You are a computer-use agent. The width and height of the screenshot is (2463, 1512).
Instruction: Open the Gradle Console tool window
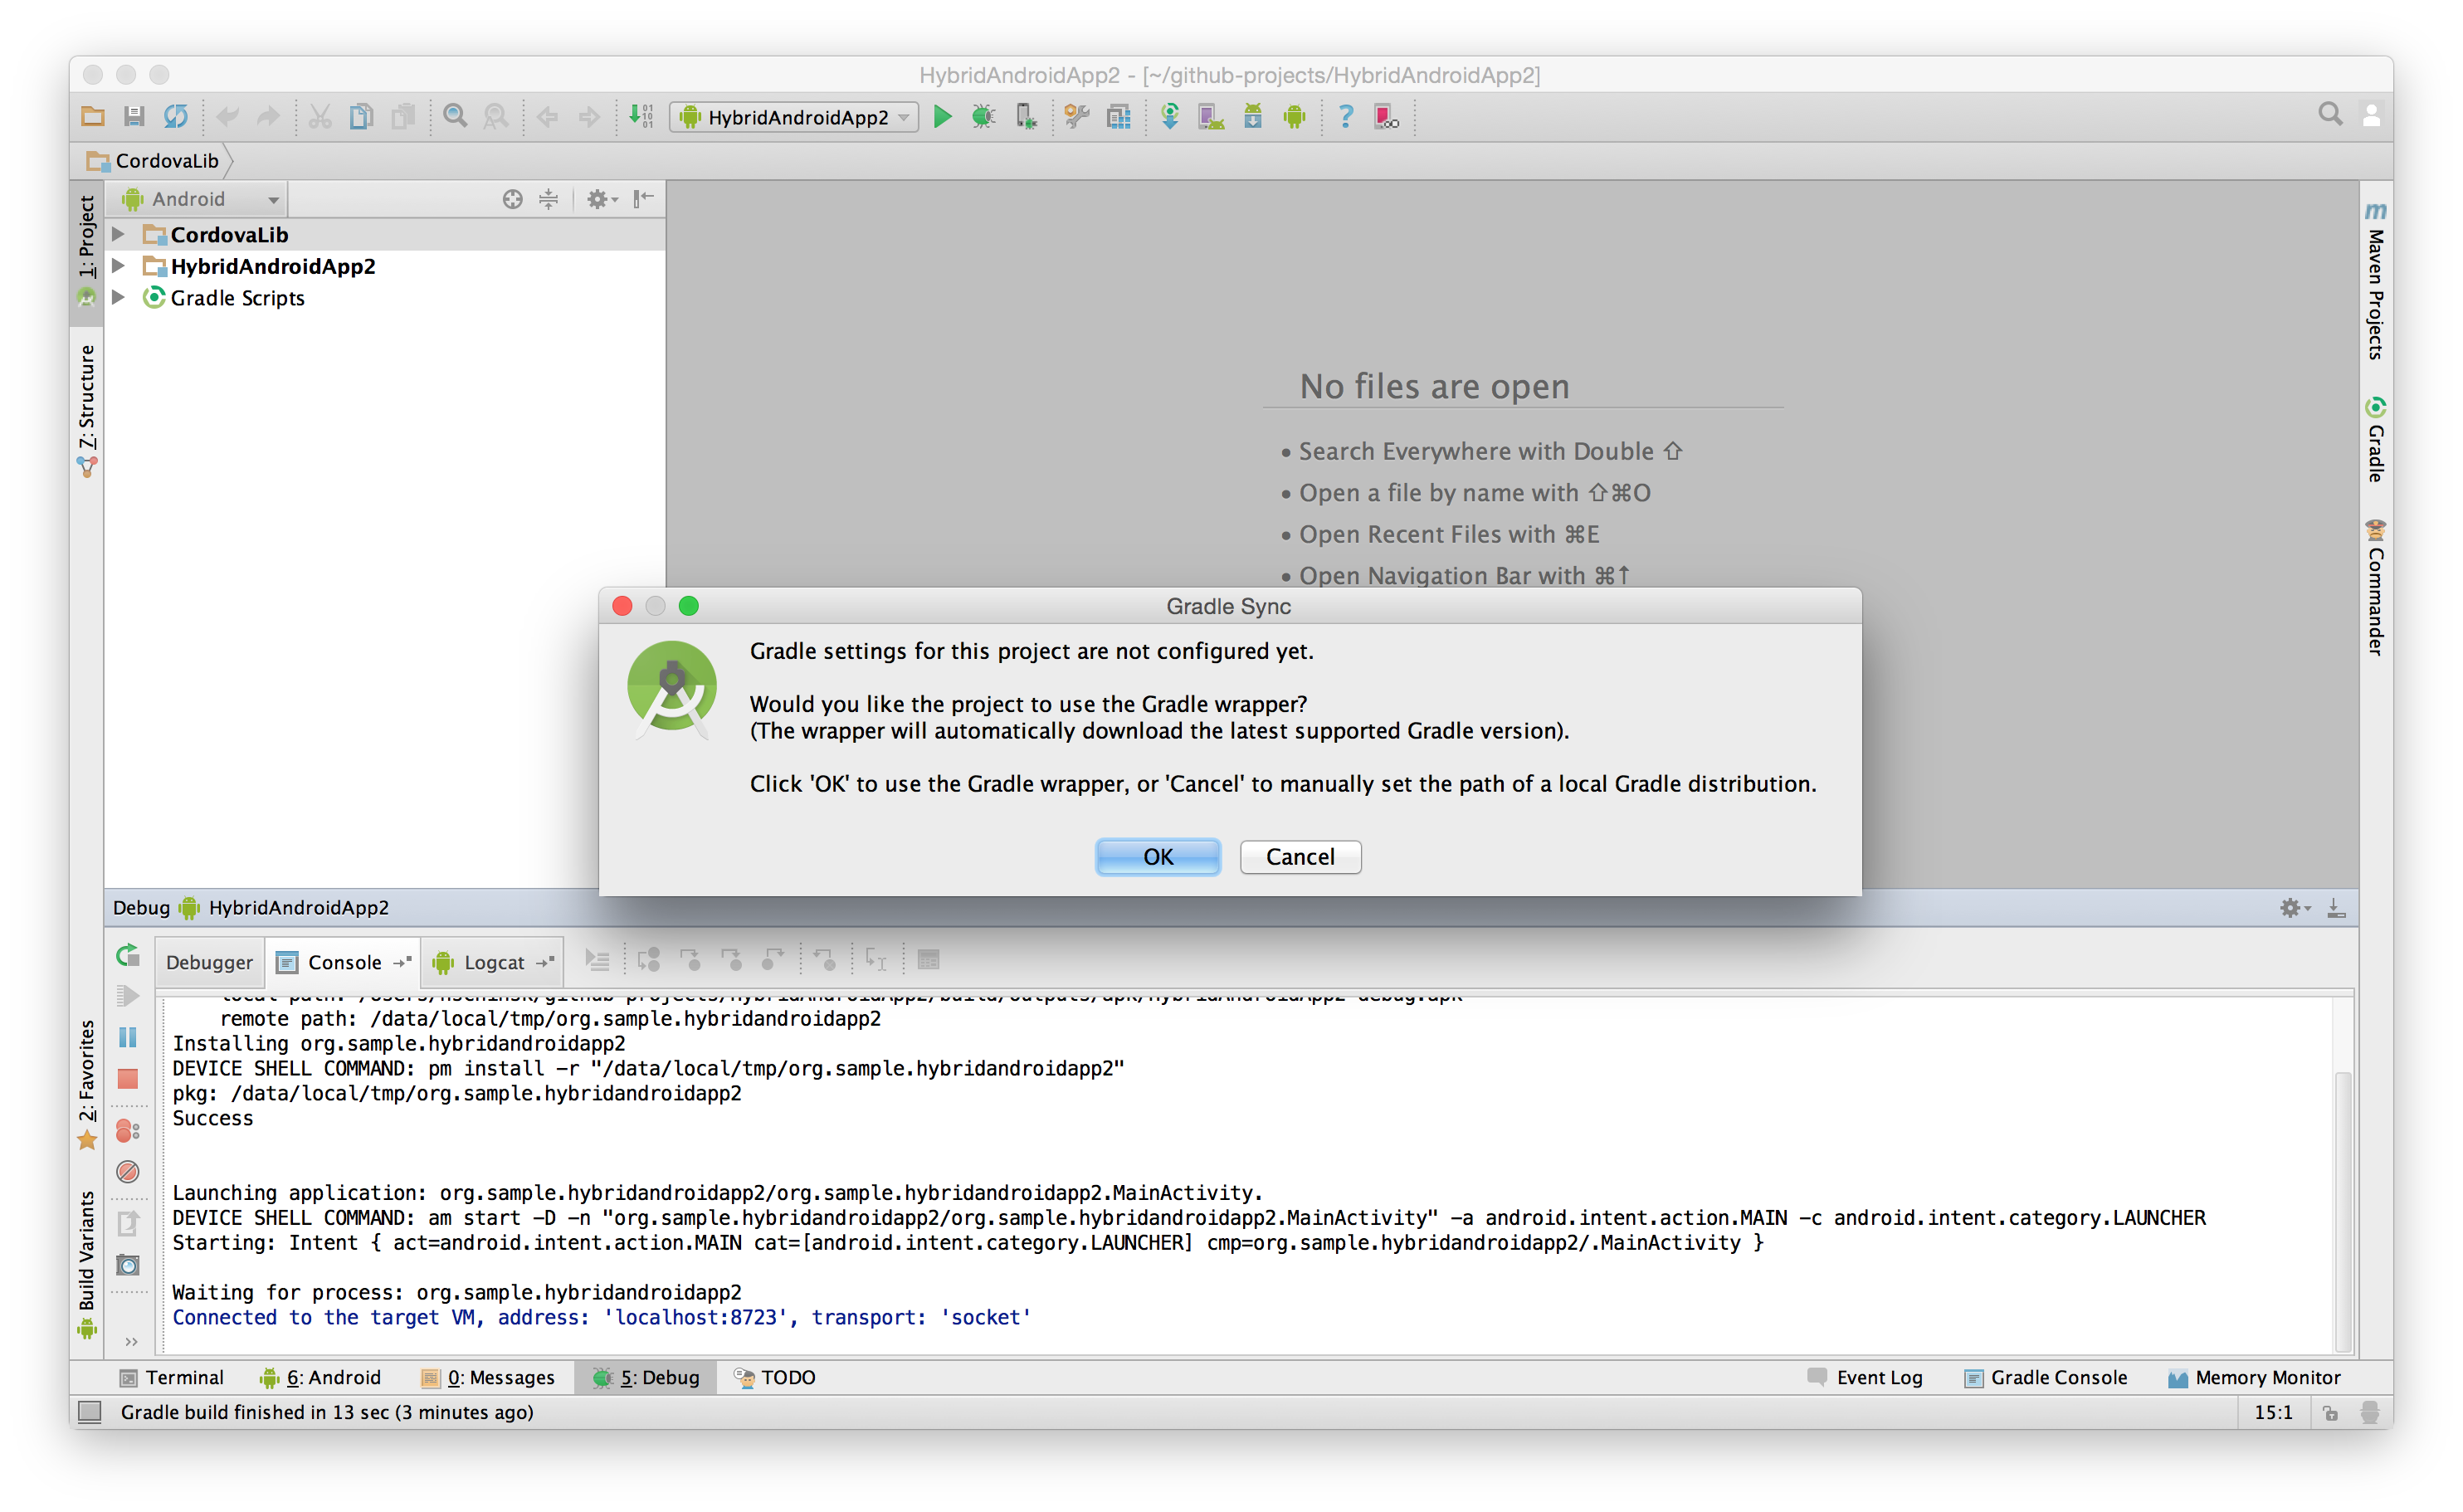pos(2045,1377)
